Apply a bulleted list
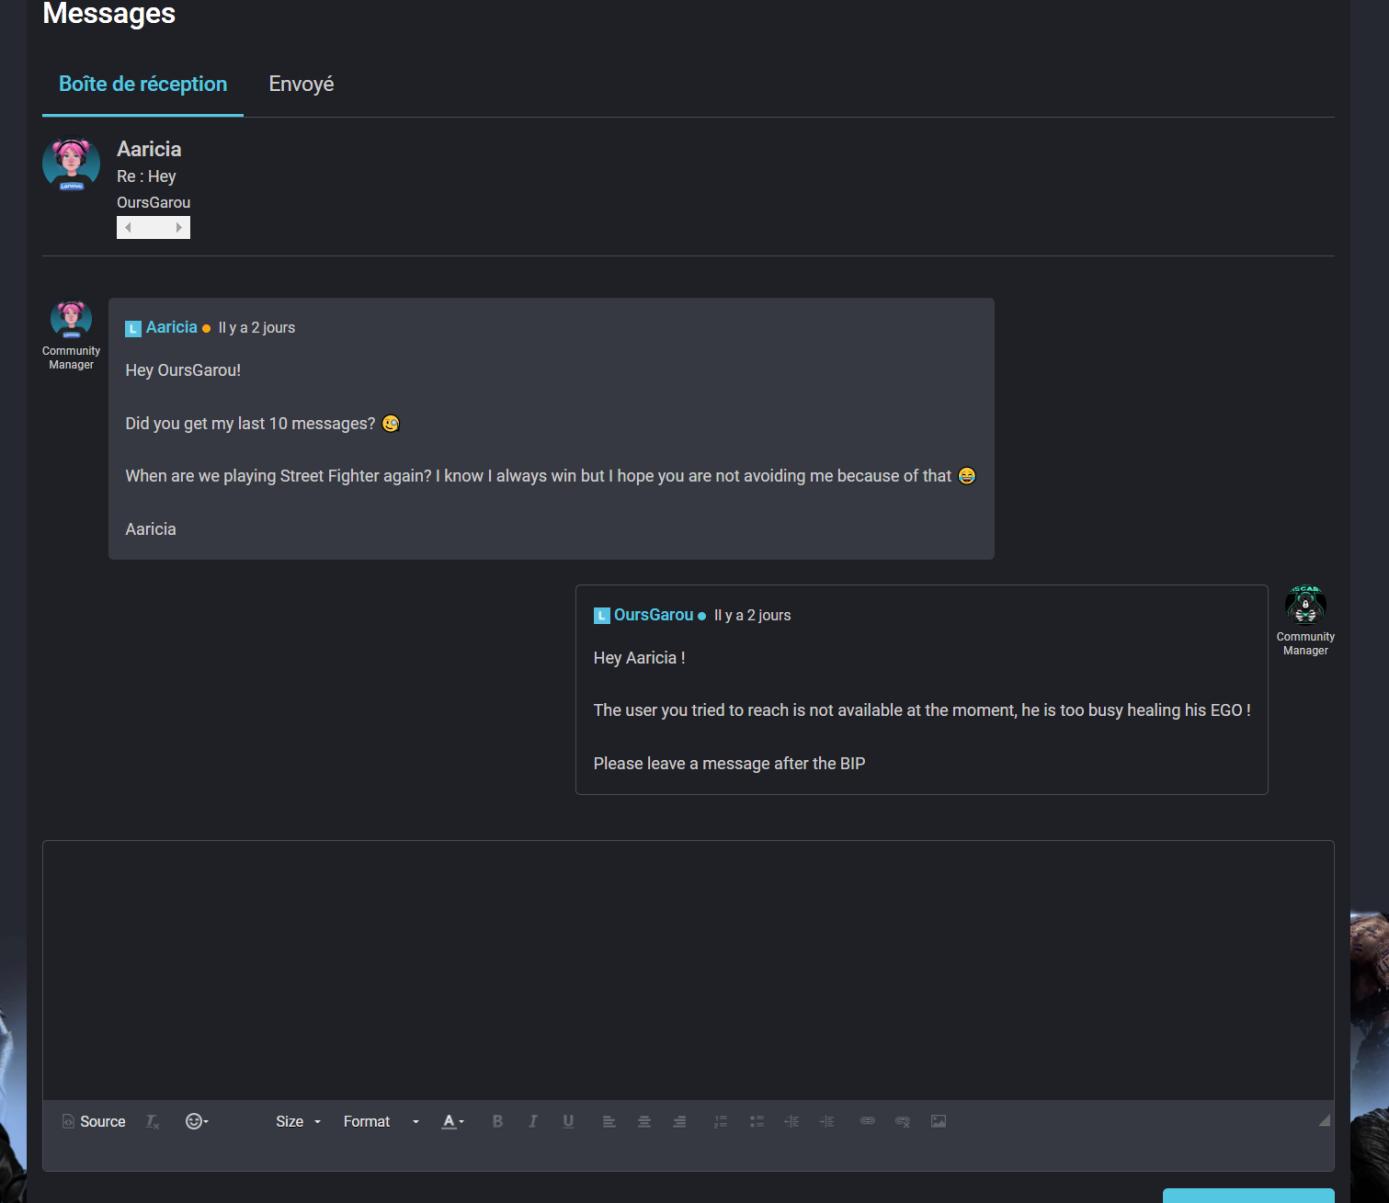Image resolution: width=1389 pixels, height=1203 pixels. click(x=756, y=1121)
